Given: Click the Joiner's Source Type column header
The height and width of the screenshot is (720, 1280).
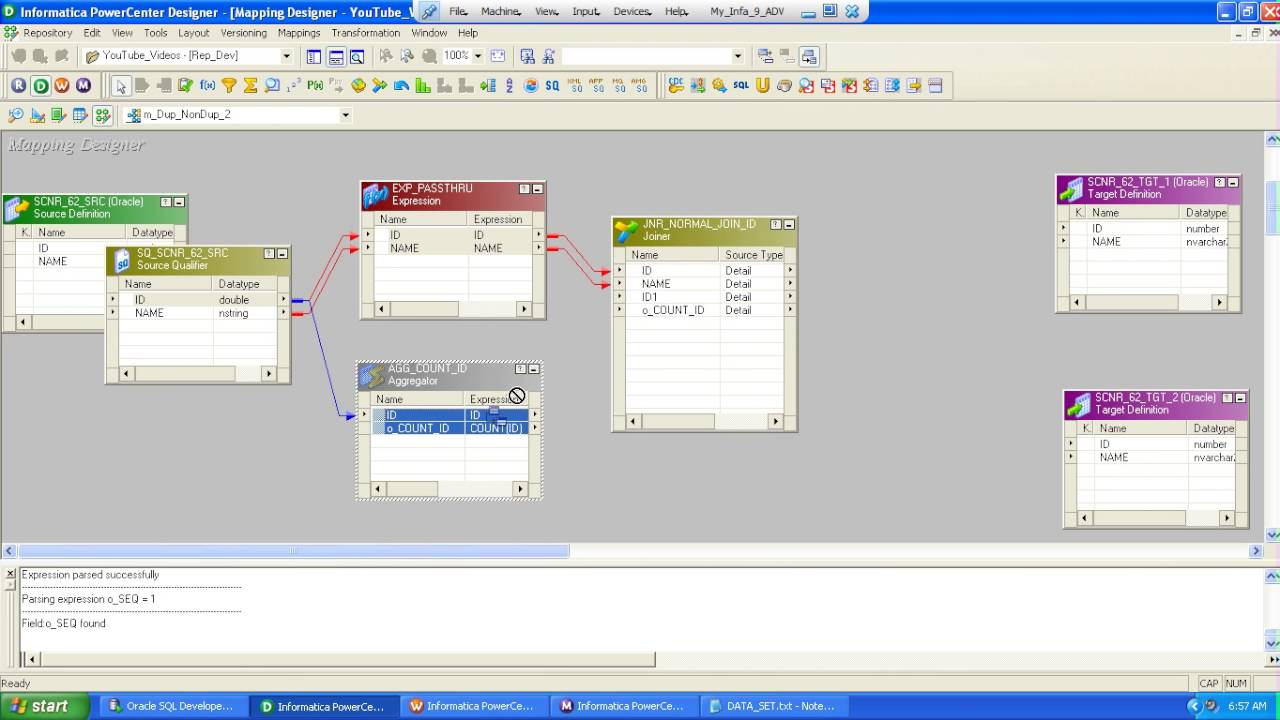Looking at the screenshot, I should [754, 255].
